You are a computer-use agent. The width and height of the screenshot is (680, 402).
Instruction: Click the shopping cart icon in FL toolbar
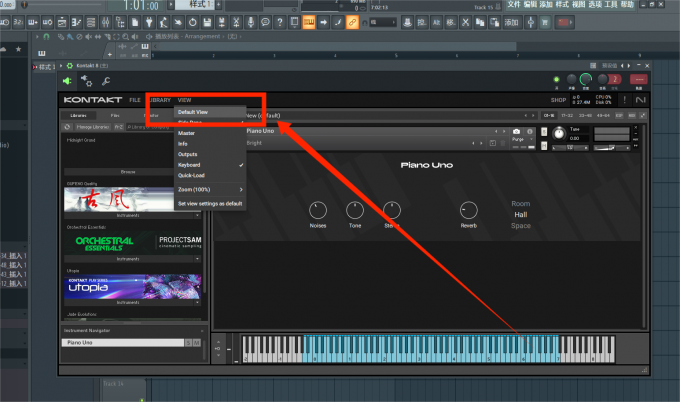[x=545, y=22]
